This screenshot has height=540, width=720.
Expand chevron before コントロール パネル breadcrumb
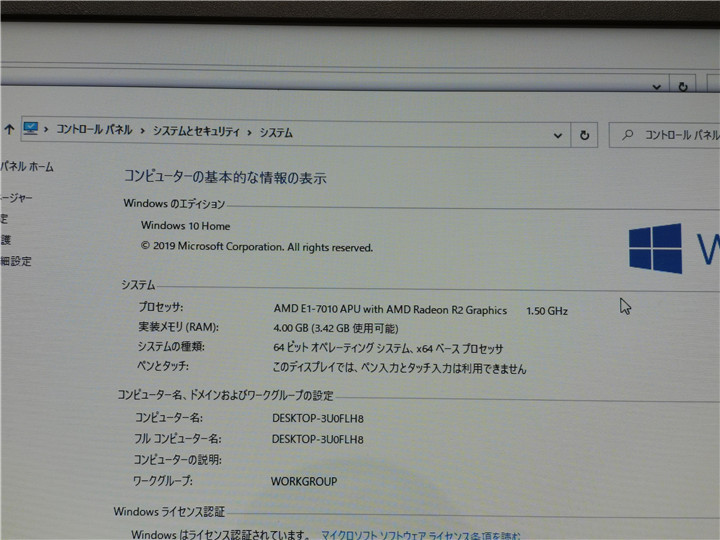pos(46,129)
